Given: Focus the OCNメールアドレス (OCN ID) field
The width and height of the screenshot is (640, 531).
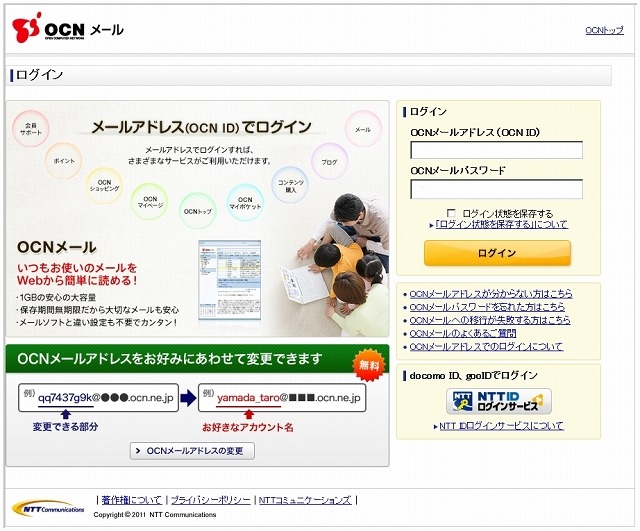Looking at the screenshot, I should [496, 150].
